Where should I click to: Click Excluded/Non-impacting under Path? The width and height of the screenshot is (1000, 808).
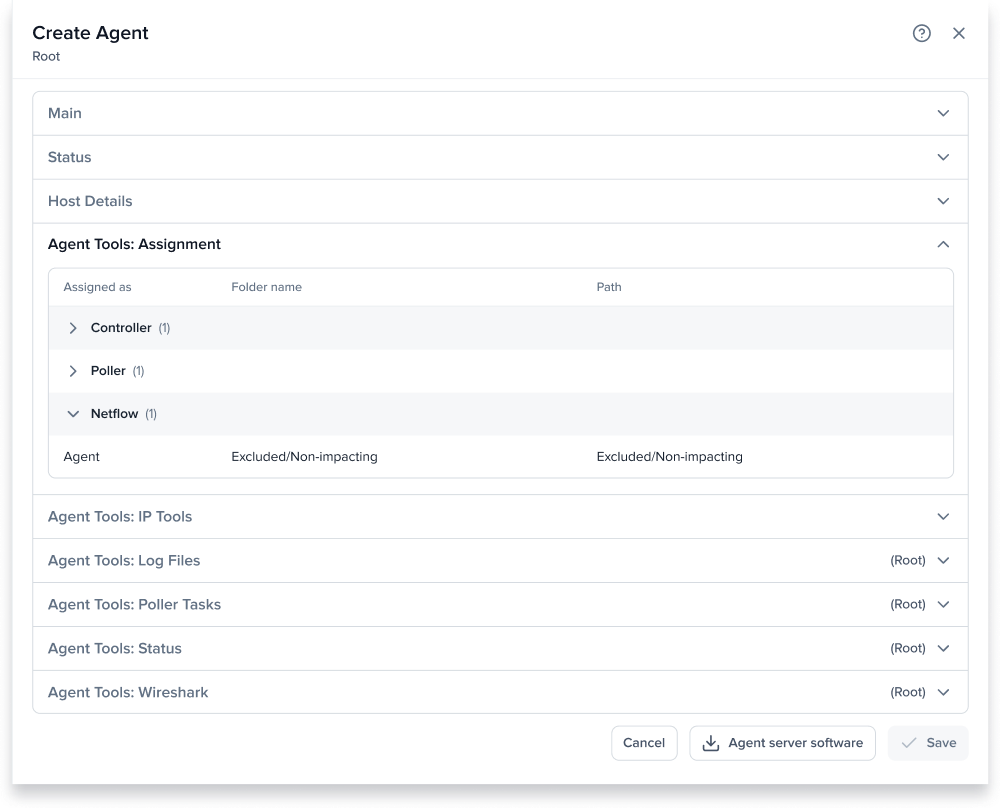click(x=670, y=457)
